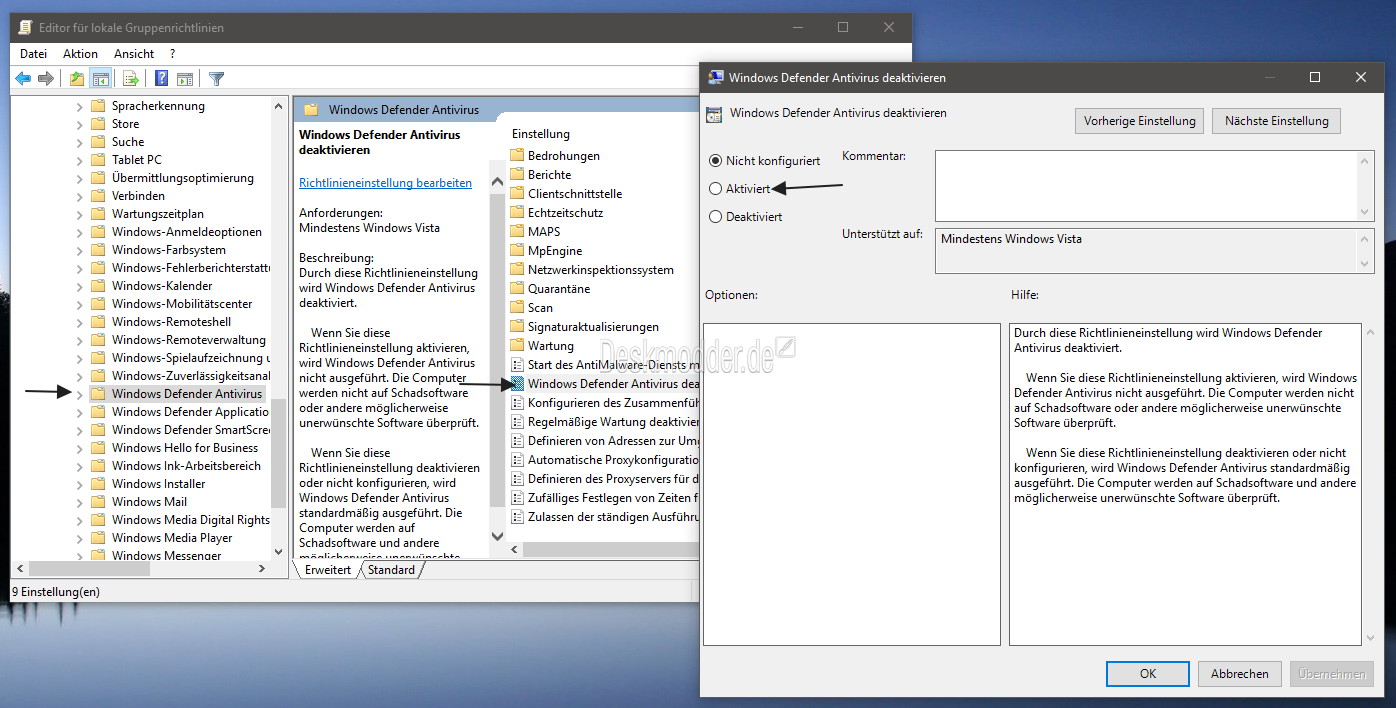Click the blue Back arrow in toolbar
Image resolution: width=1396 pixels, height=708 pixels.
[x=23, y=79]
